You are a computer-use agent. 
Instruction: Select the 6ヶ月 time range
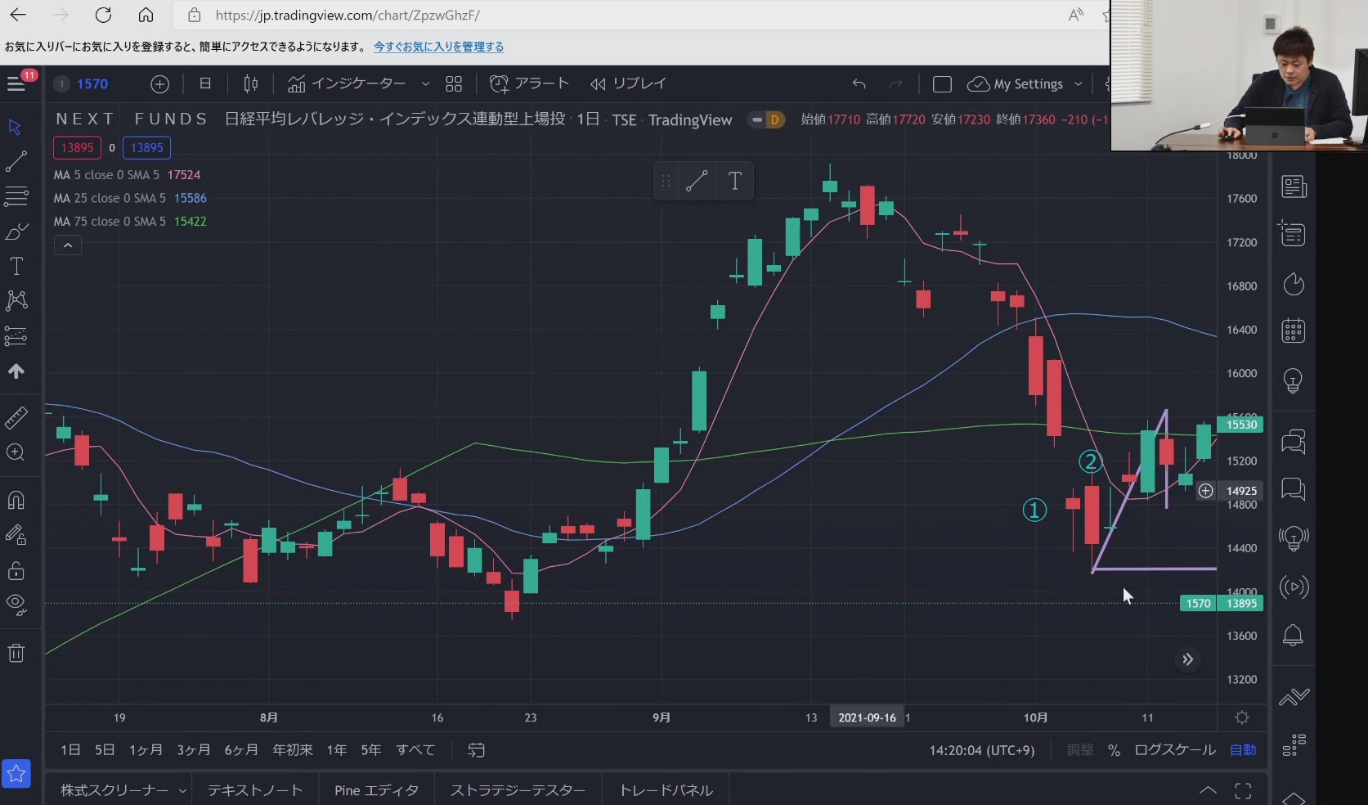[241, 750]
